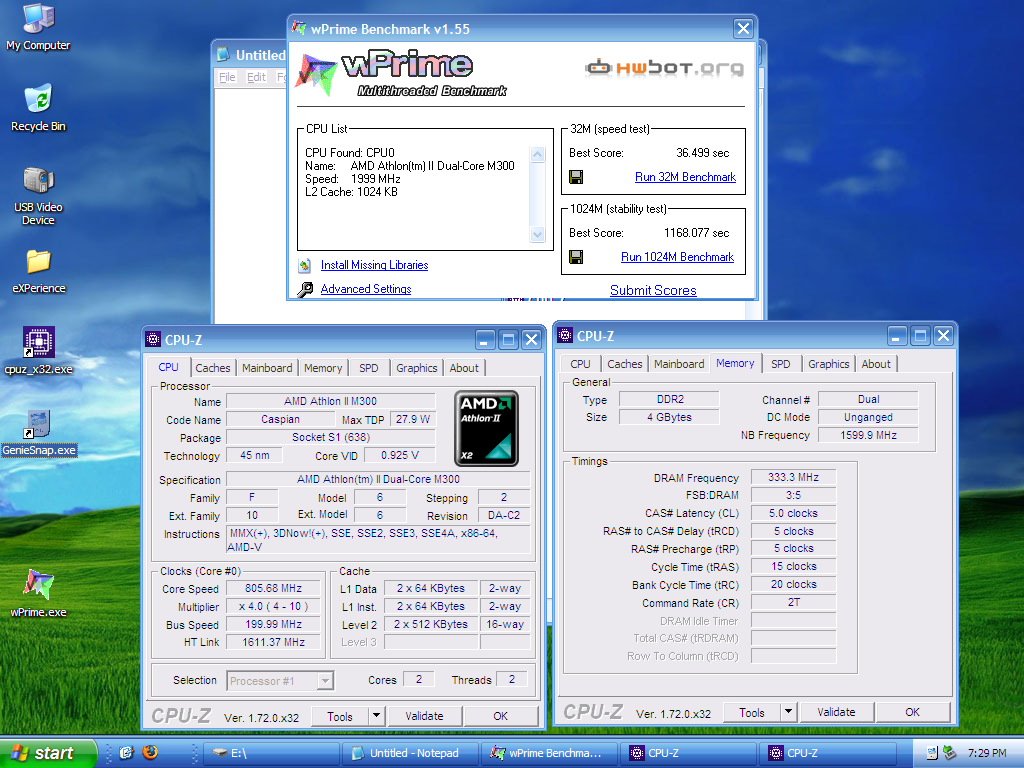
Task: Click Start button on taskbar
Action: (x=48, y=753)
